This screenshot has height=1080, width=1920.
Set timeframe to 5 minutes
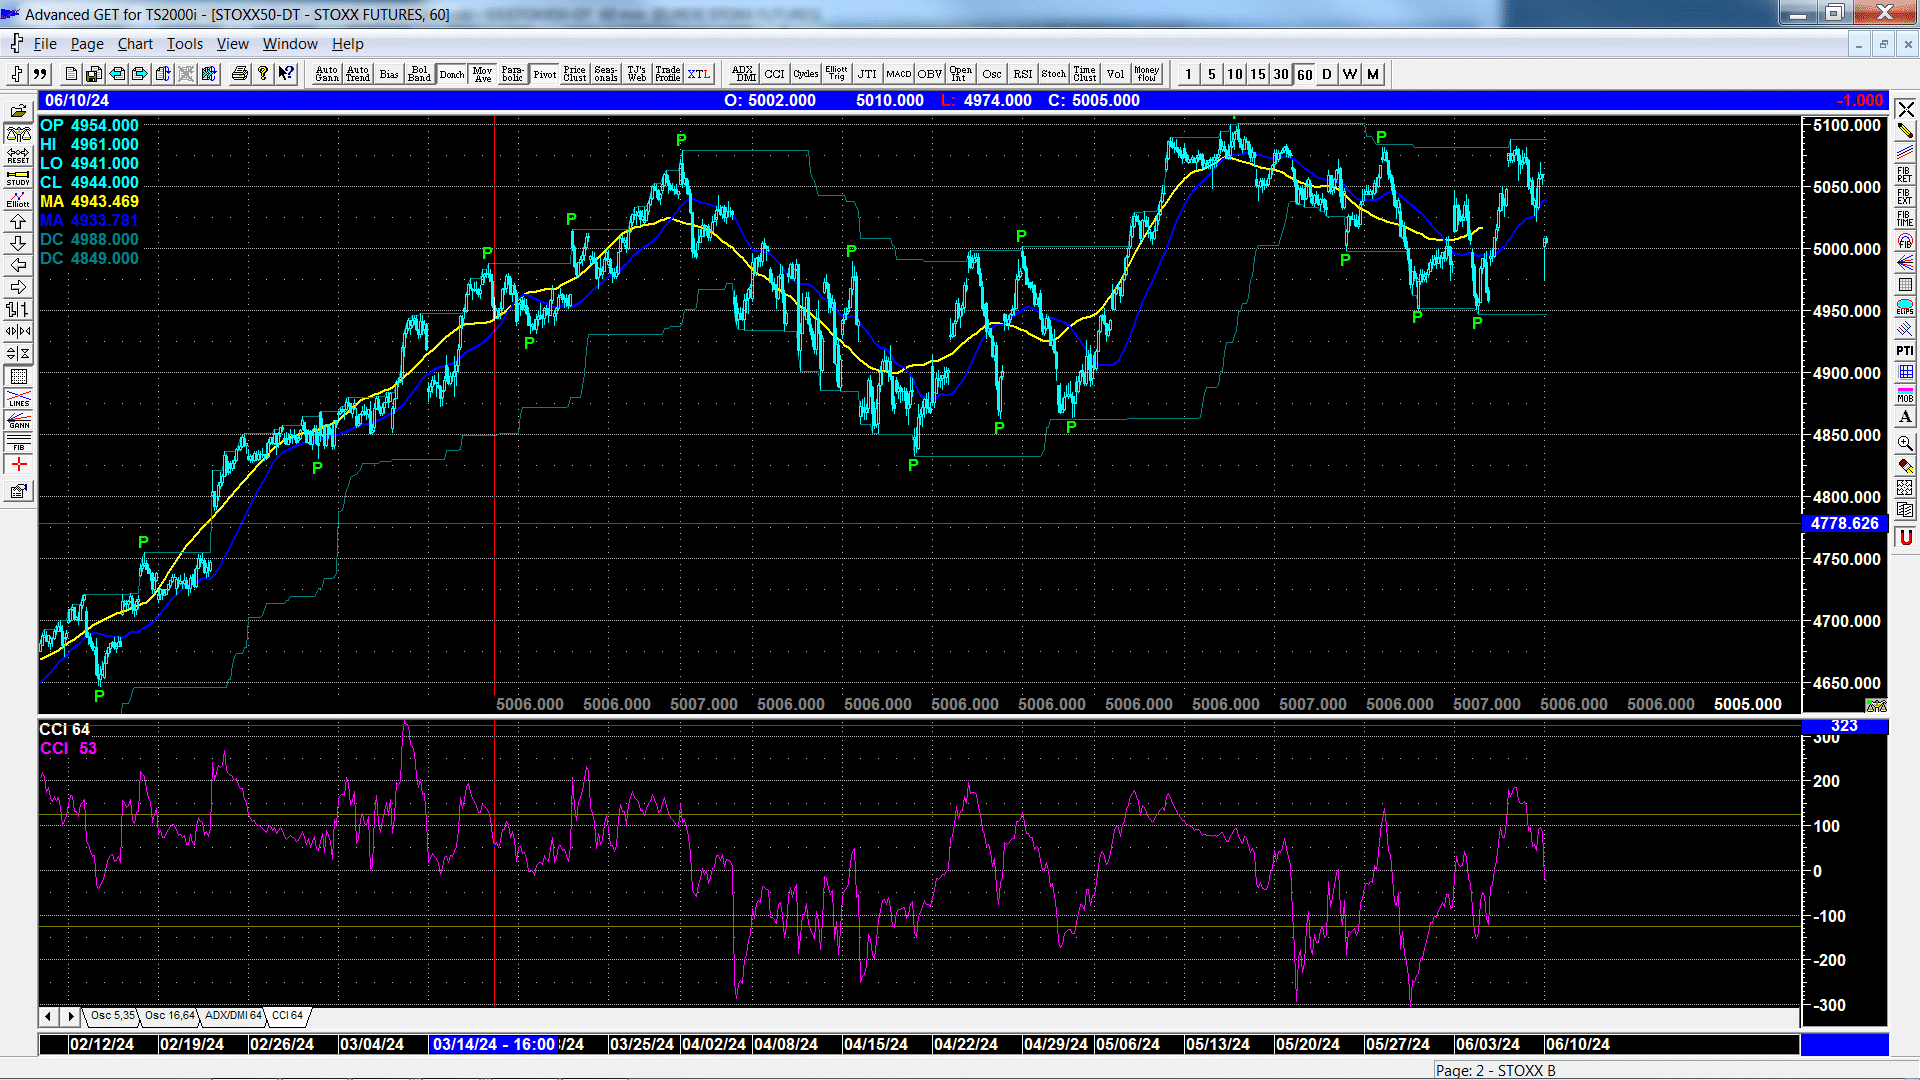coord(1211,74)
